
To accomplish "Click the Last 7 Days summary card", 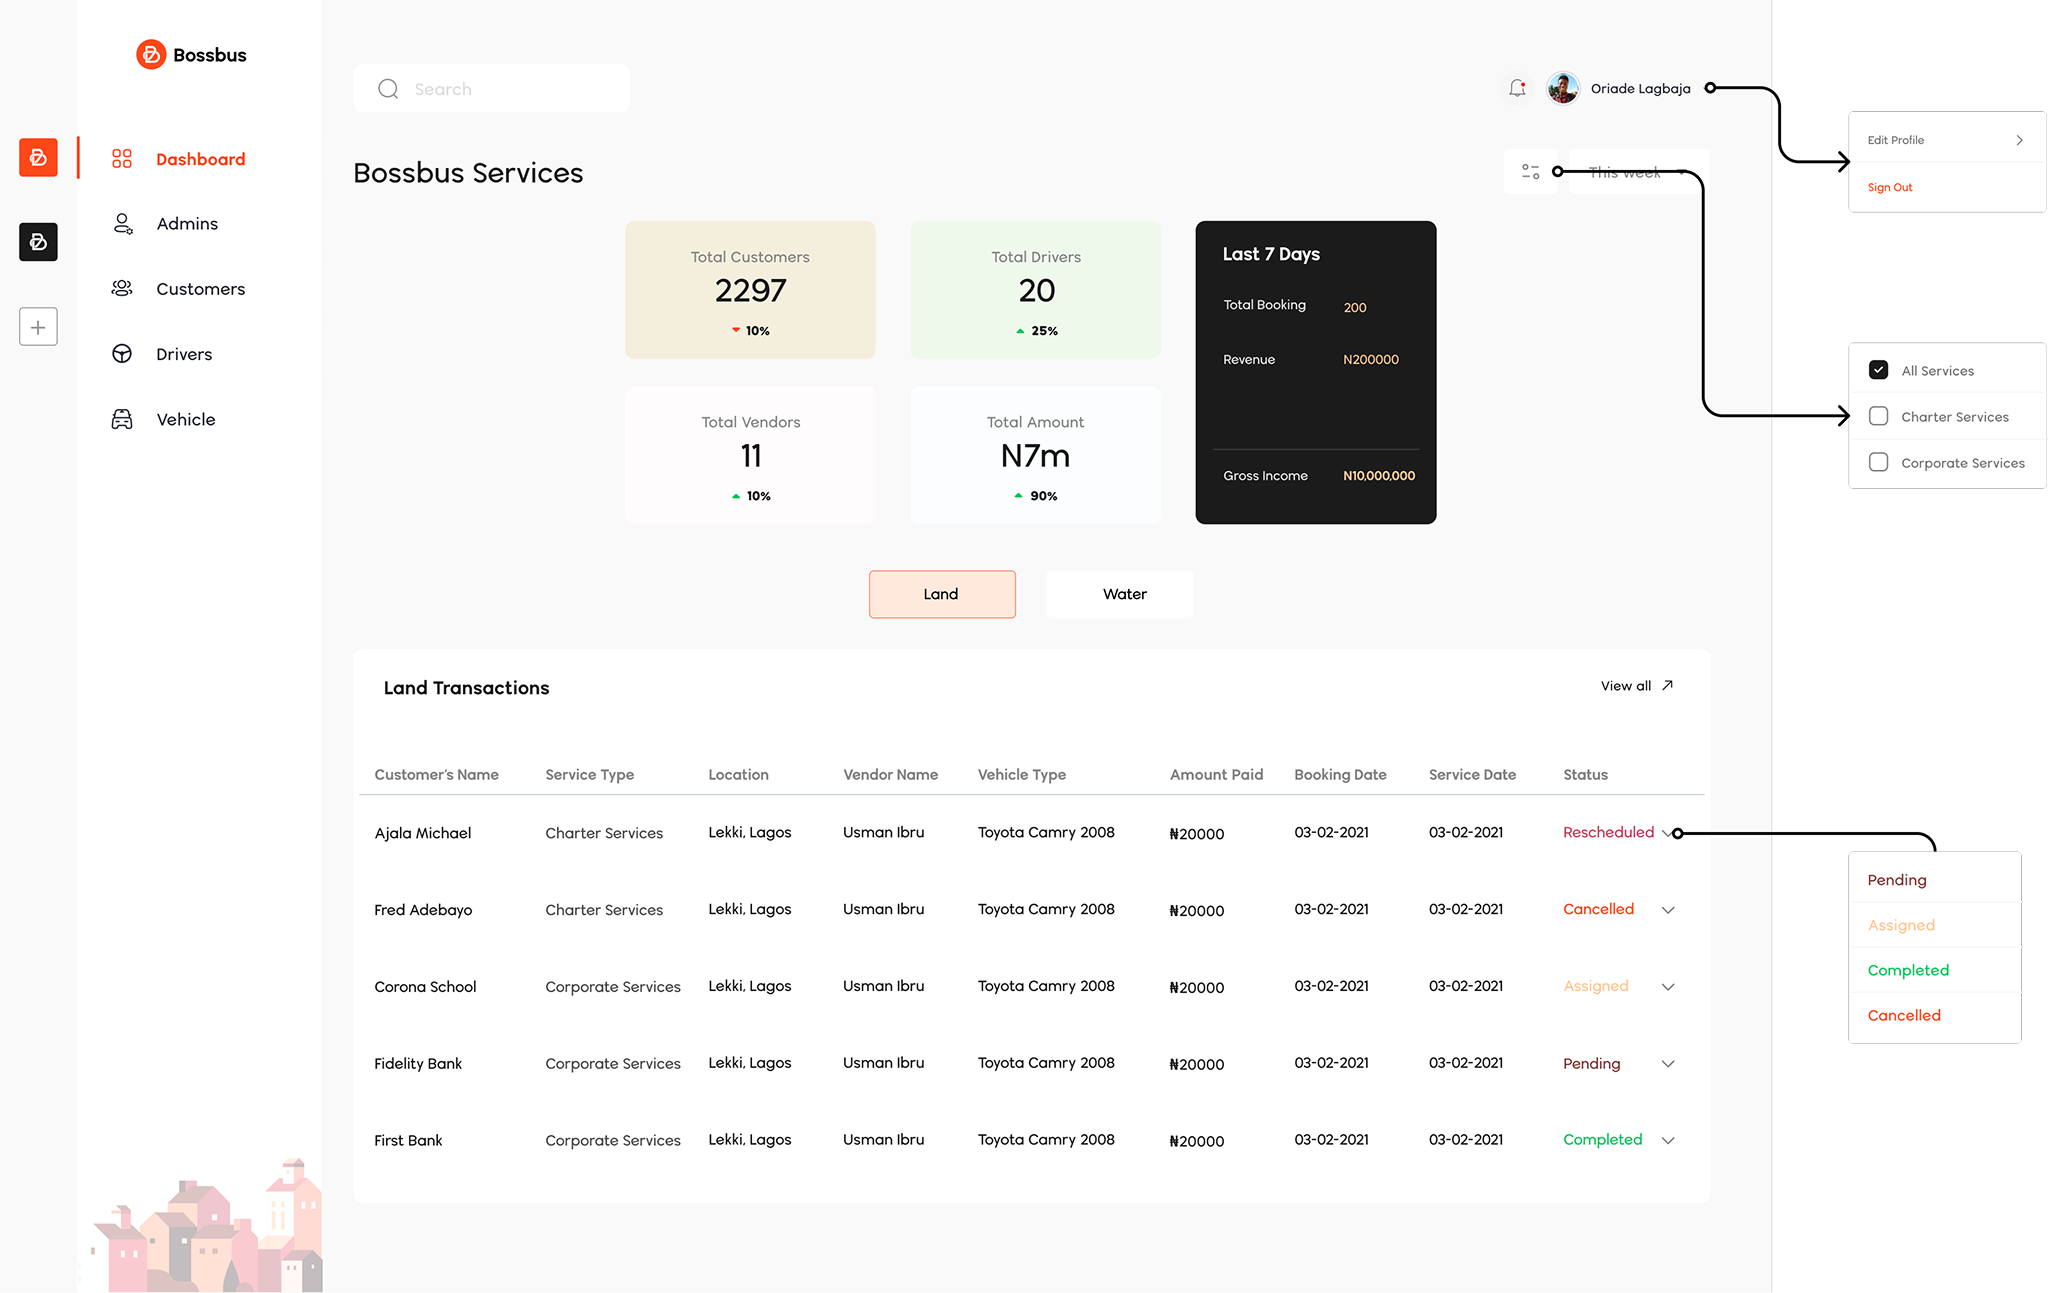I will pos(1316,372).
